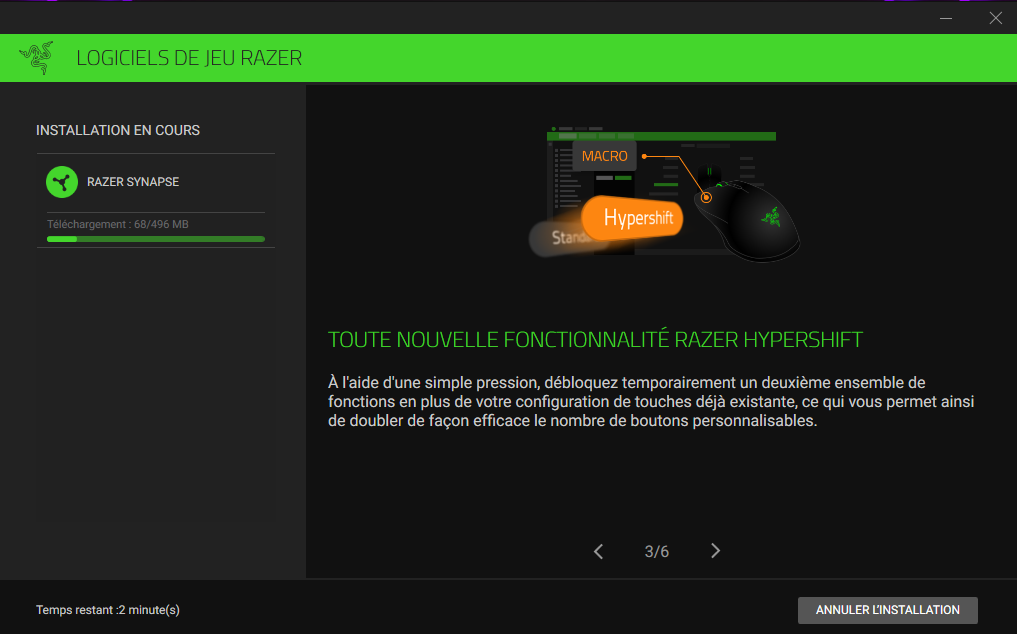The height and width of the screenshot is (634, 1017).
Task: Close the Razer installer window
Action: 996,18
